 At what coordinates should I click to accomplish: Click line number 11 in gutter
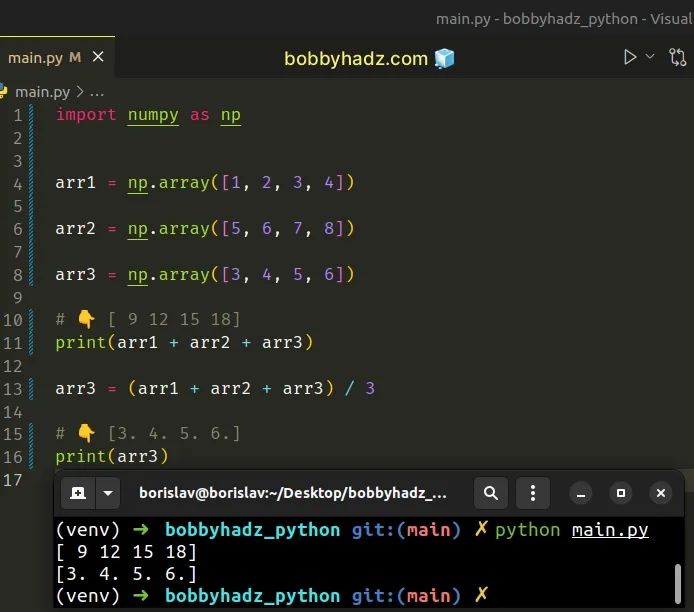[x=12, y=343]
